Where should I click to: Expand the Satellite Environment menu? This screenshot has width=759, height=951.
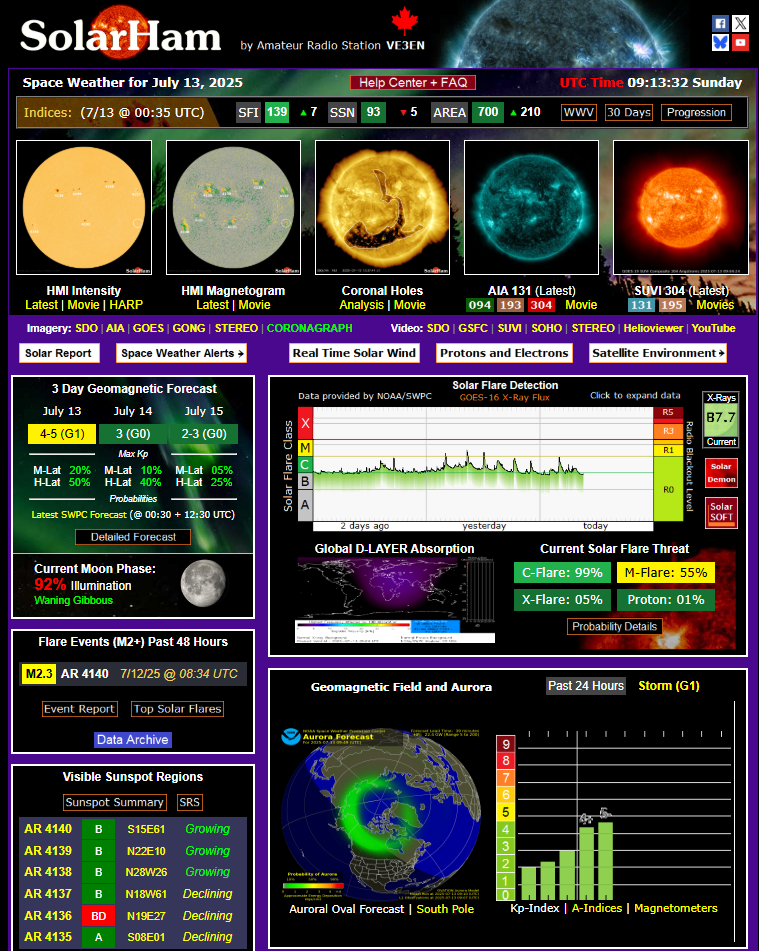pos(657,353)
